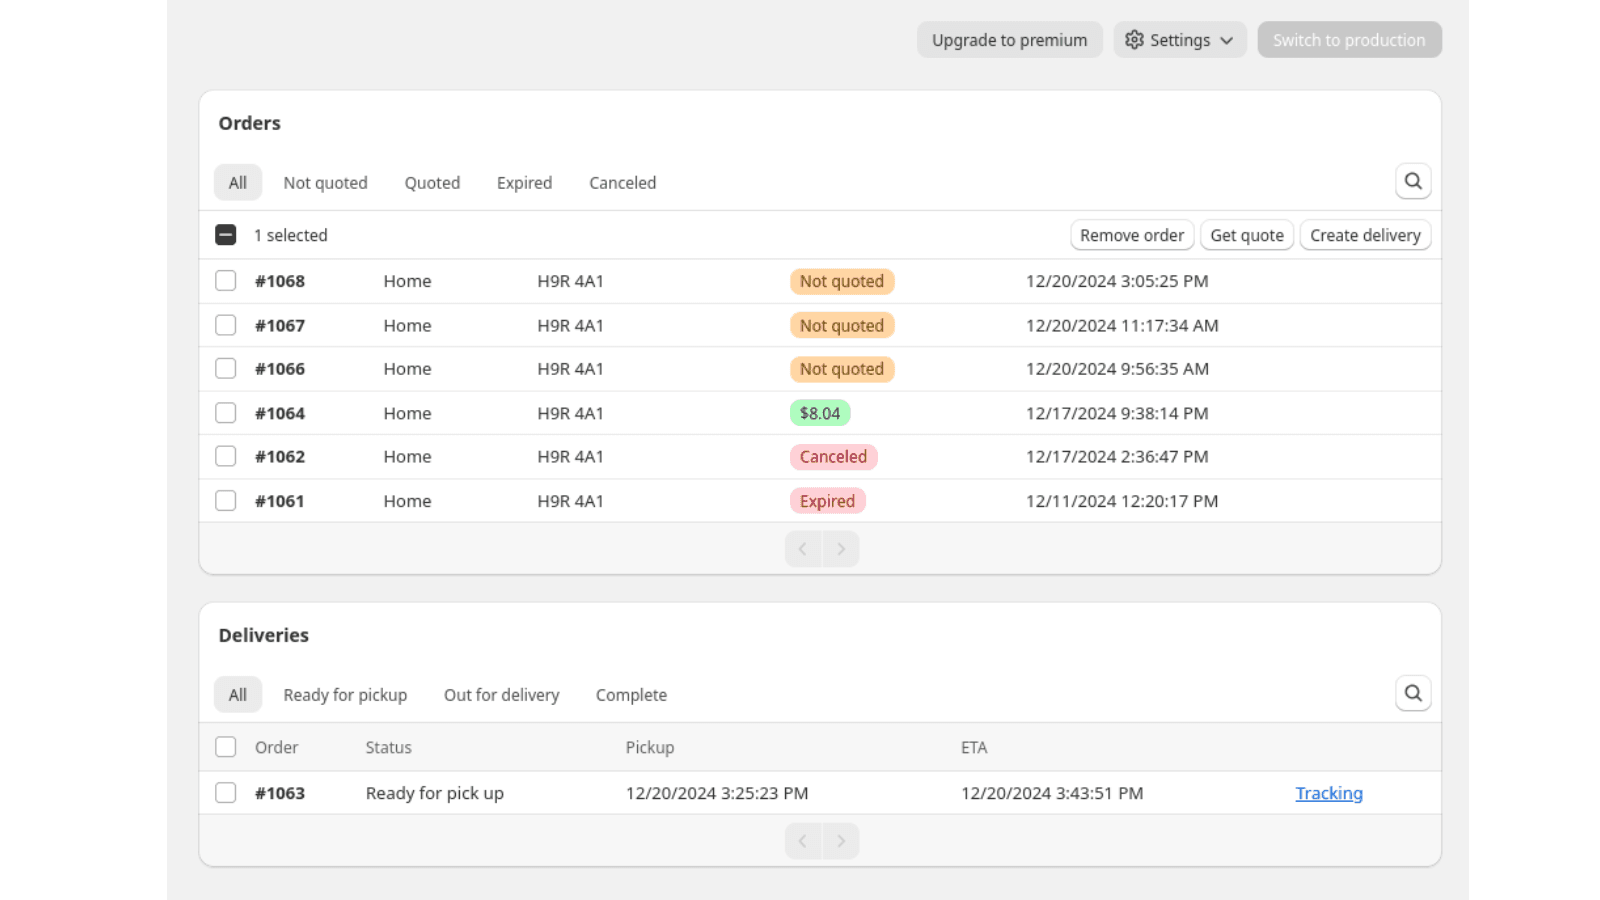Go to previous page of Orders
The height and width of the screenshot is (900, 1600).
(x=803, y=549)
